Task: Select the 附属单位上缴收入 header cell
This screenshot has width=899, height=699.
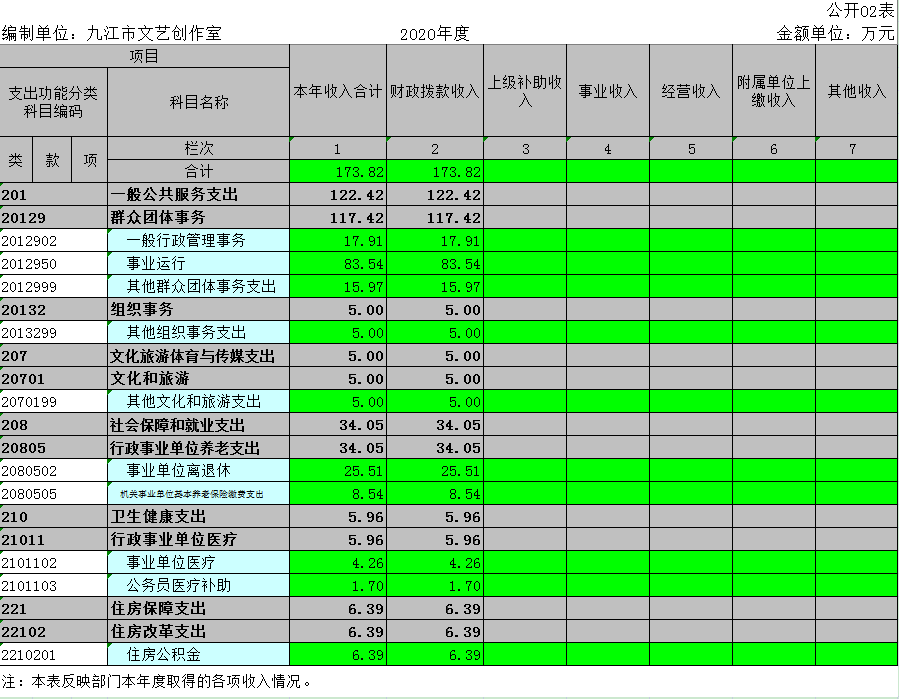Action: point(773,91)
